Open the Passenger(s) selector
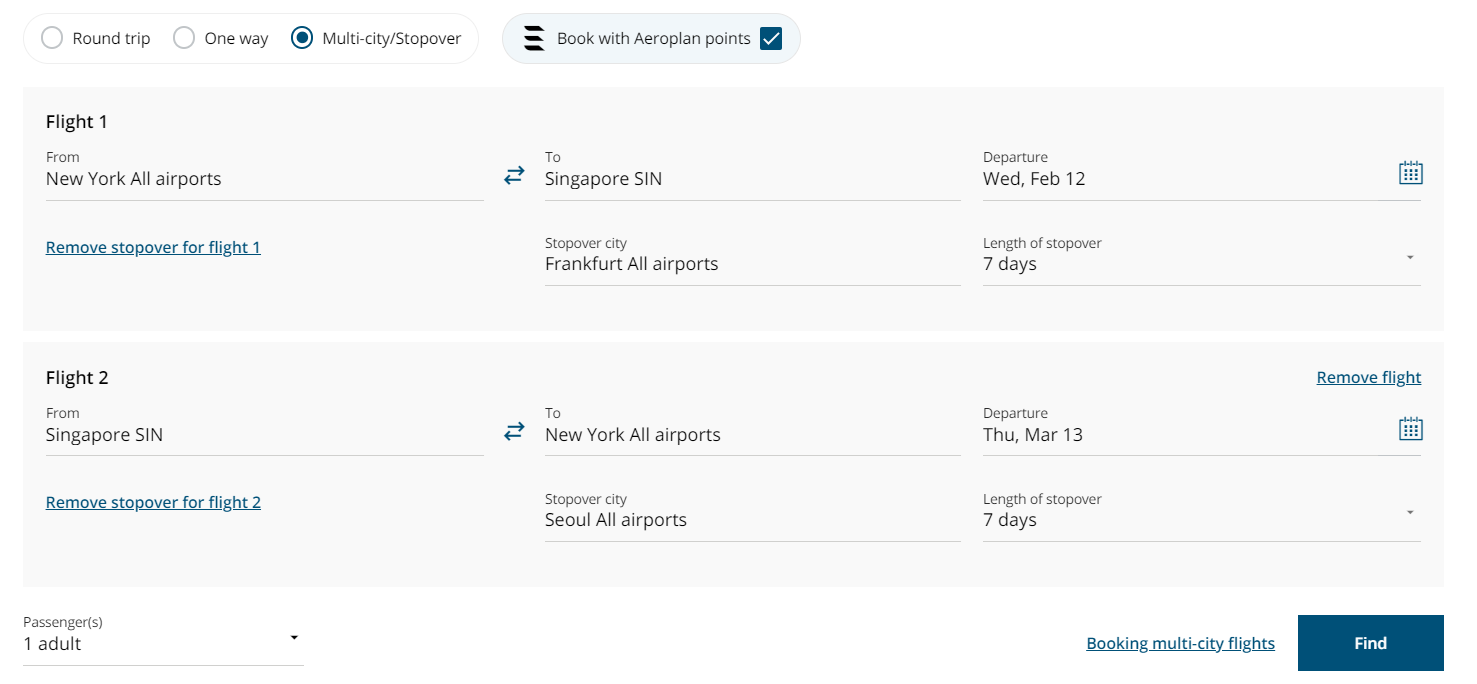The image size is (1477, 684). coord(293,636)
